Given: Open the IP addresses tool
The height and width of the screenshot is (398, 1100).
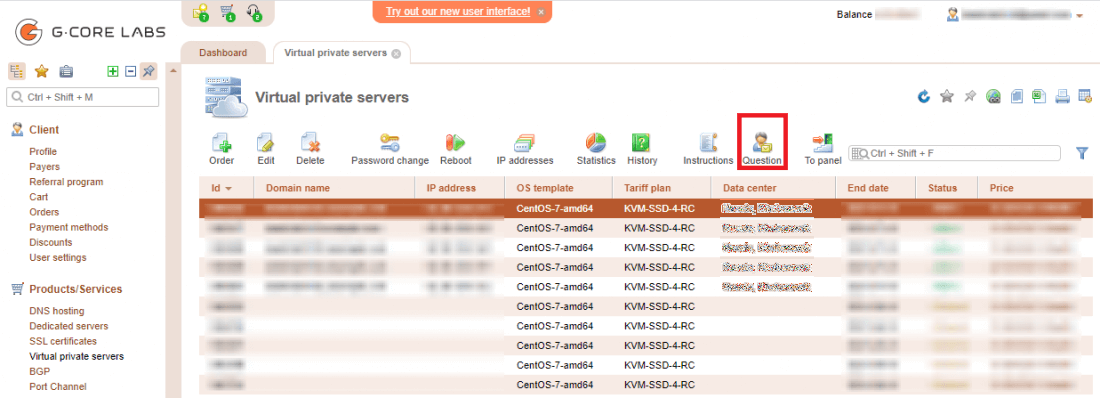Looking at the screenshot, I should click(525, 150).
